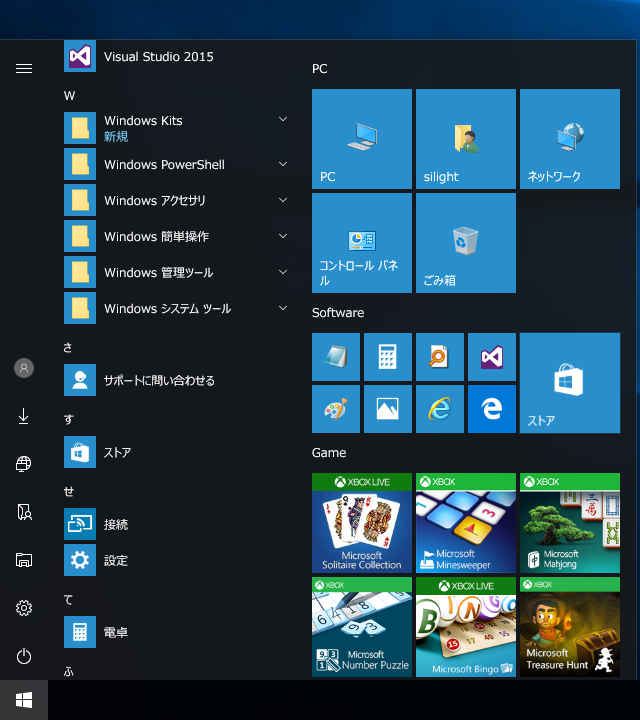Image resolution: width=640 pixels, height=720 pixels.
Task: Click the て letter index header
Action: 68,600
